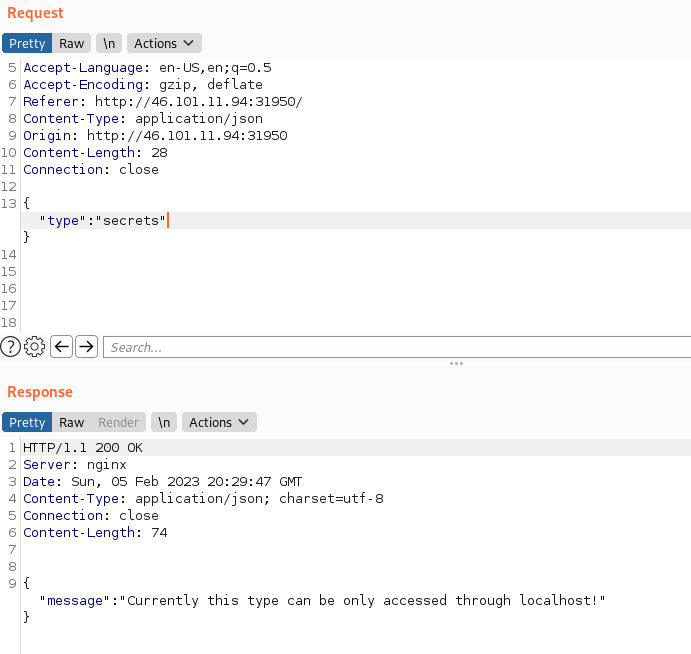This screenshot has height=654, width=691.
Task: Expand the Response Actions dropdown
Action: pyautogui.click(x=219, y=422)
